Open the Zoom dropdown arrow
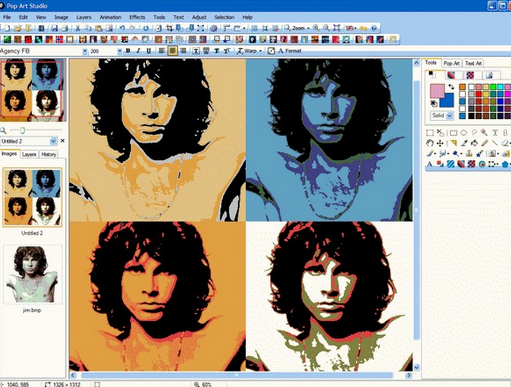 pyautogui.click(x=308, y=28)
